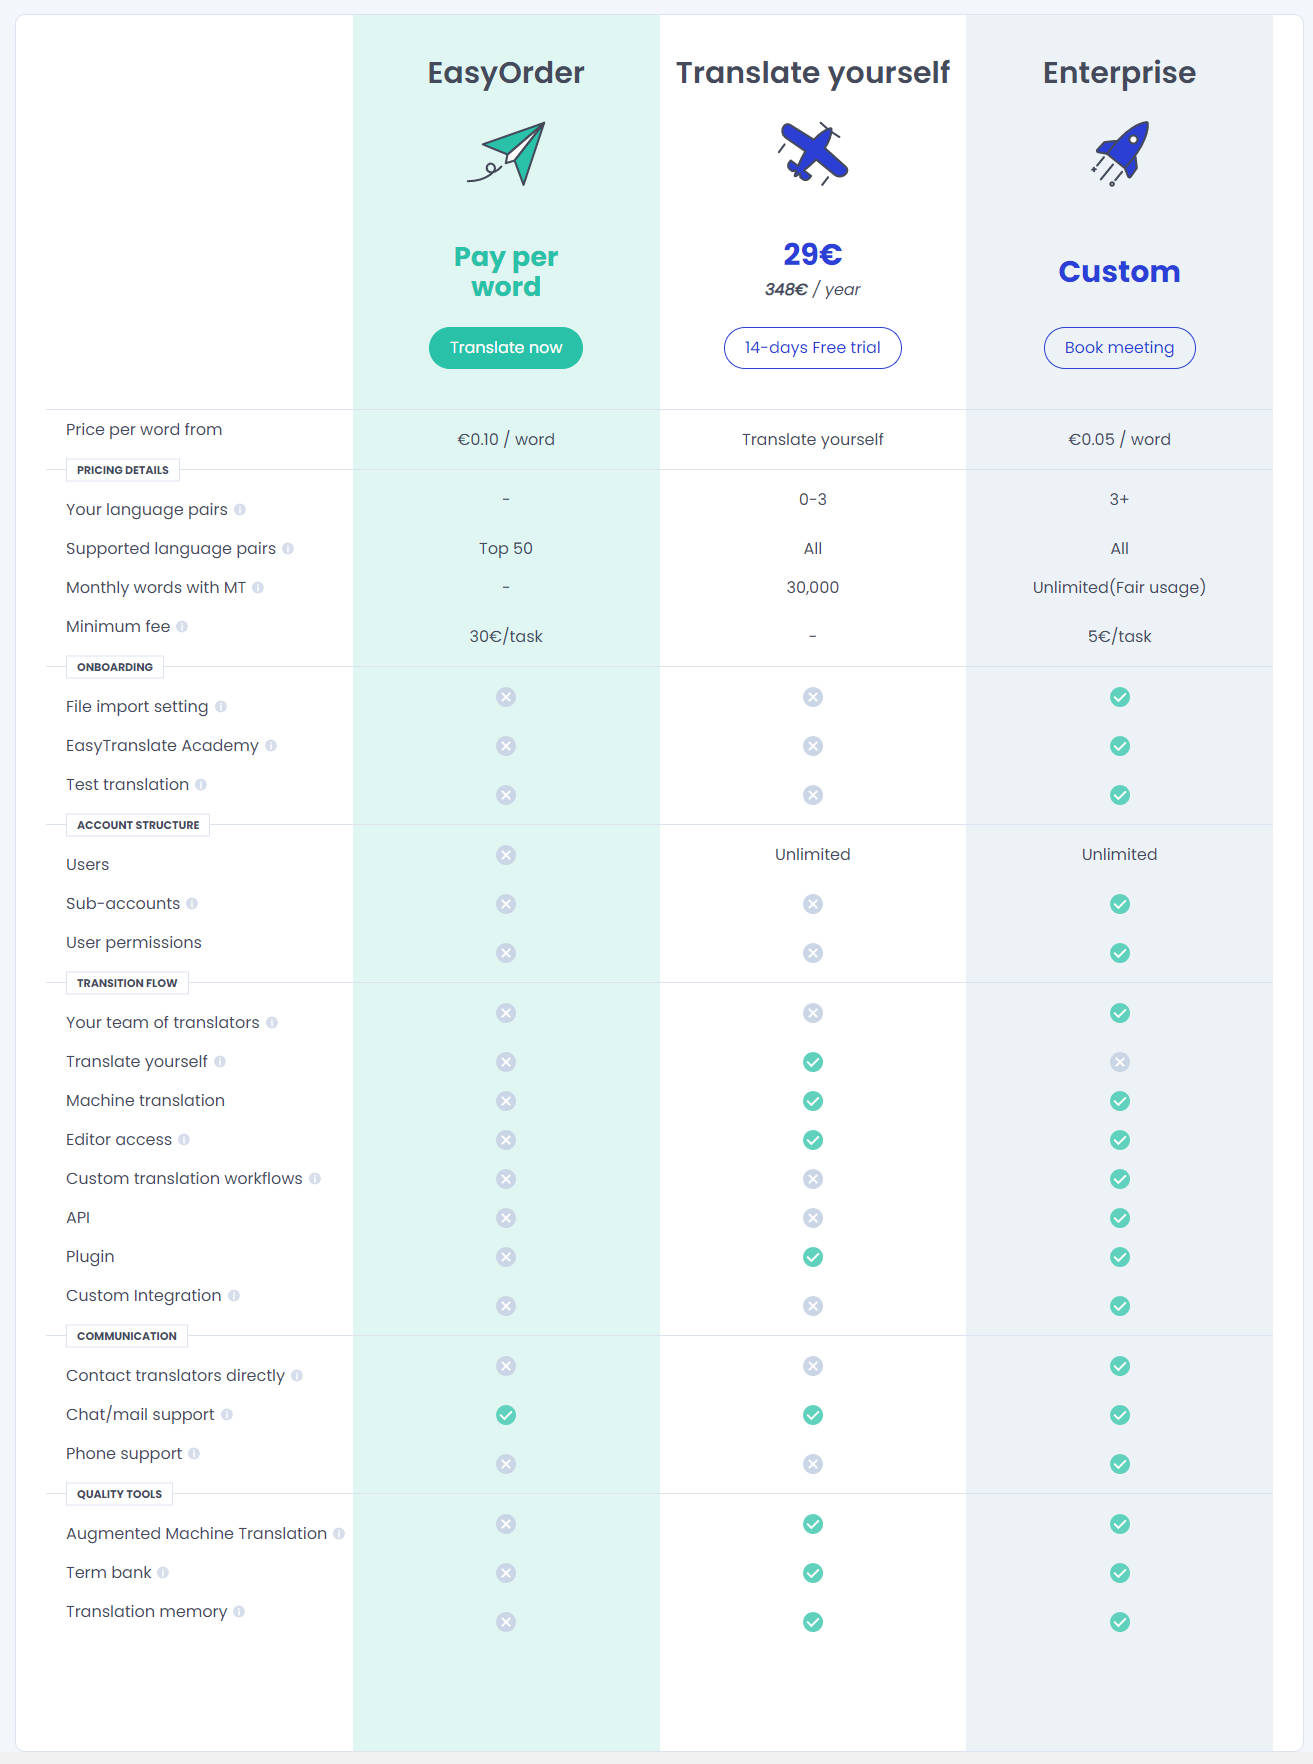Screen dimensions: 1313x1764
Task: Select the Enterprise plan column header
Action: 1119,72
